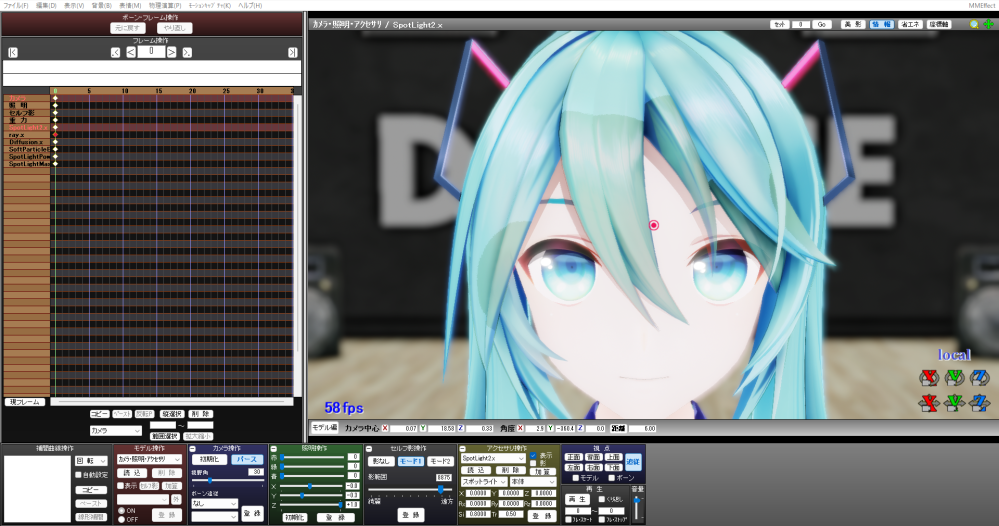Image resolution: width=999 pixels, height=526 pixels.
Task: Adjust the red 赤 light slider
Action: [313, 457]
